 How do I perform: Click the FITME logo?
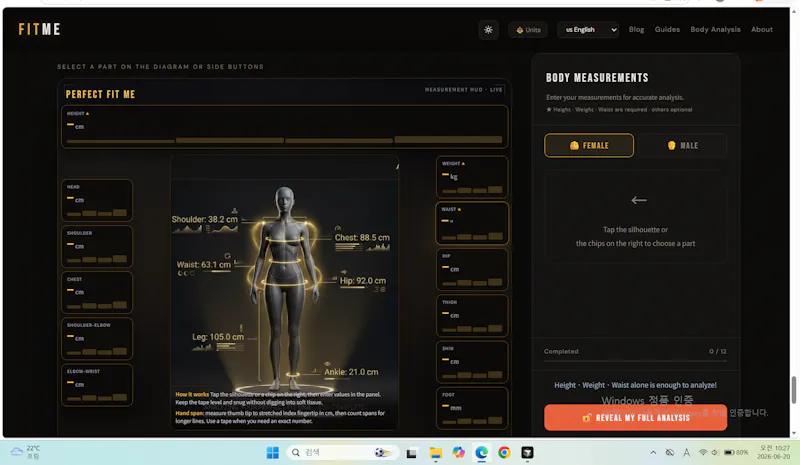coord(39,30)
